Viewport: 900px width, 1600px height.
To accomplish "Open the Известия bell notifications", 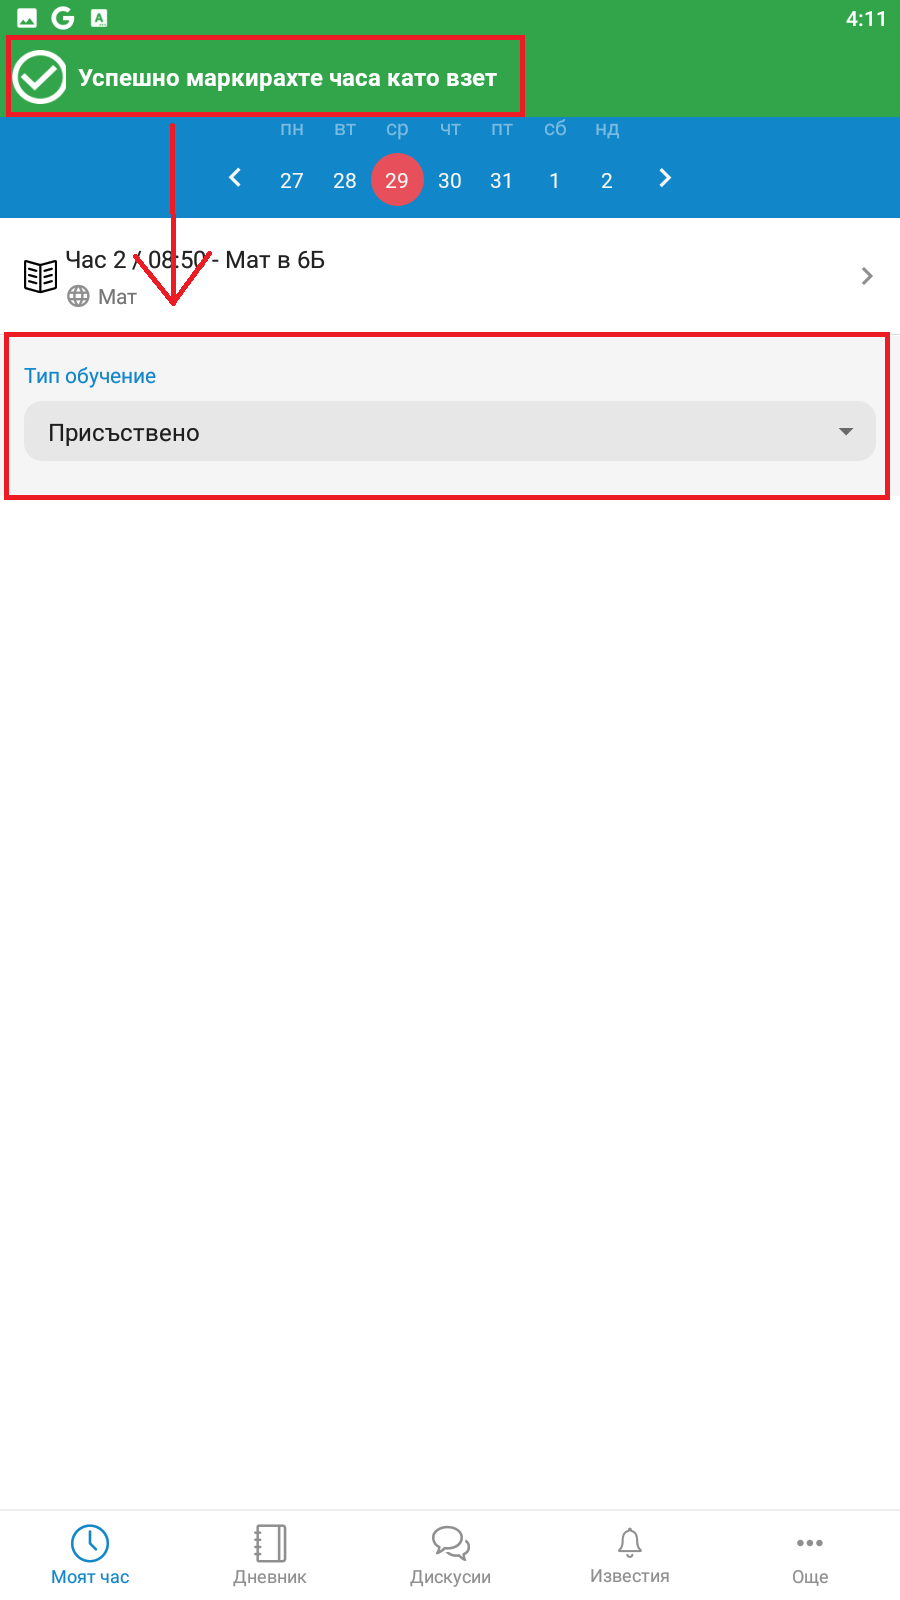I will tap(630, 1555).
